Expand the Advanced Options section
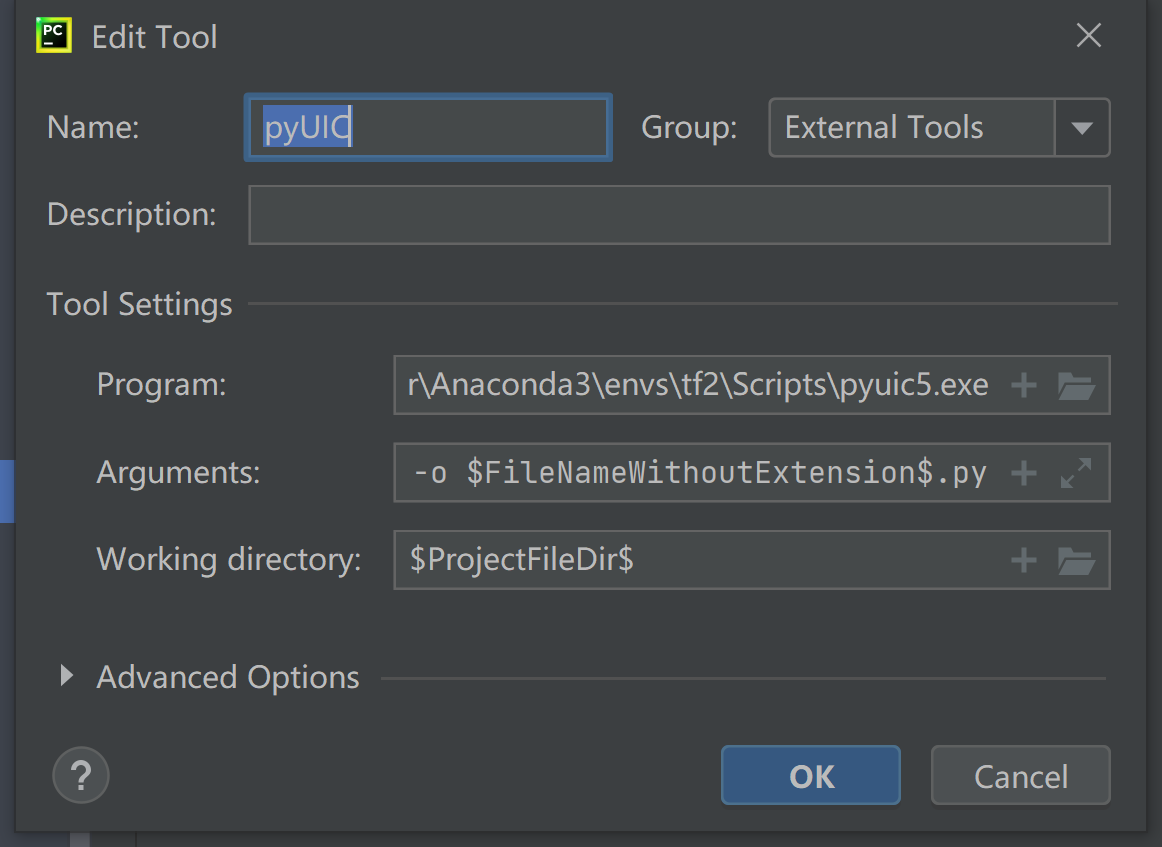 67,677
